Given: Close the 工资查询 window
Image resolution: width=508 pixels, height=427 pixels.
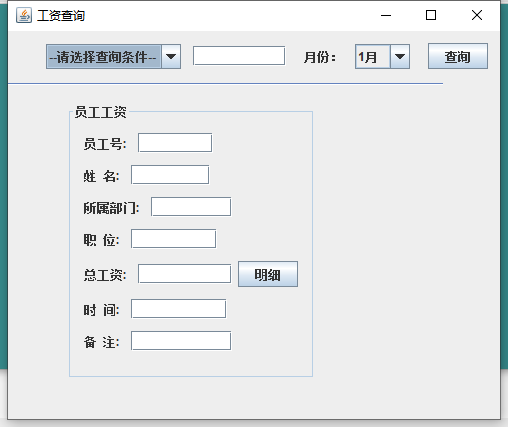Looking at the screenshot, I should coord(477,15).
